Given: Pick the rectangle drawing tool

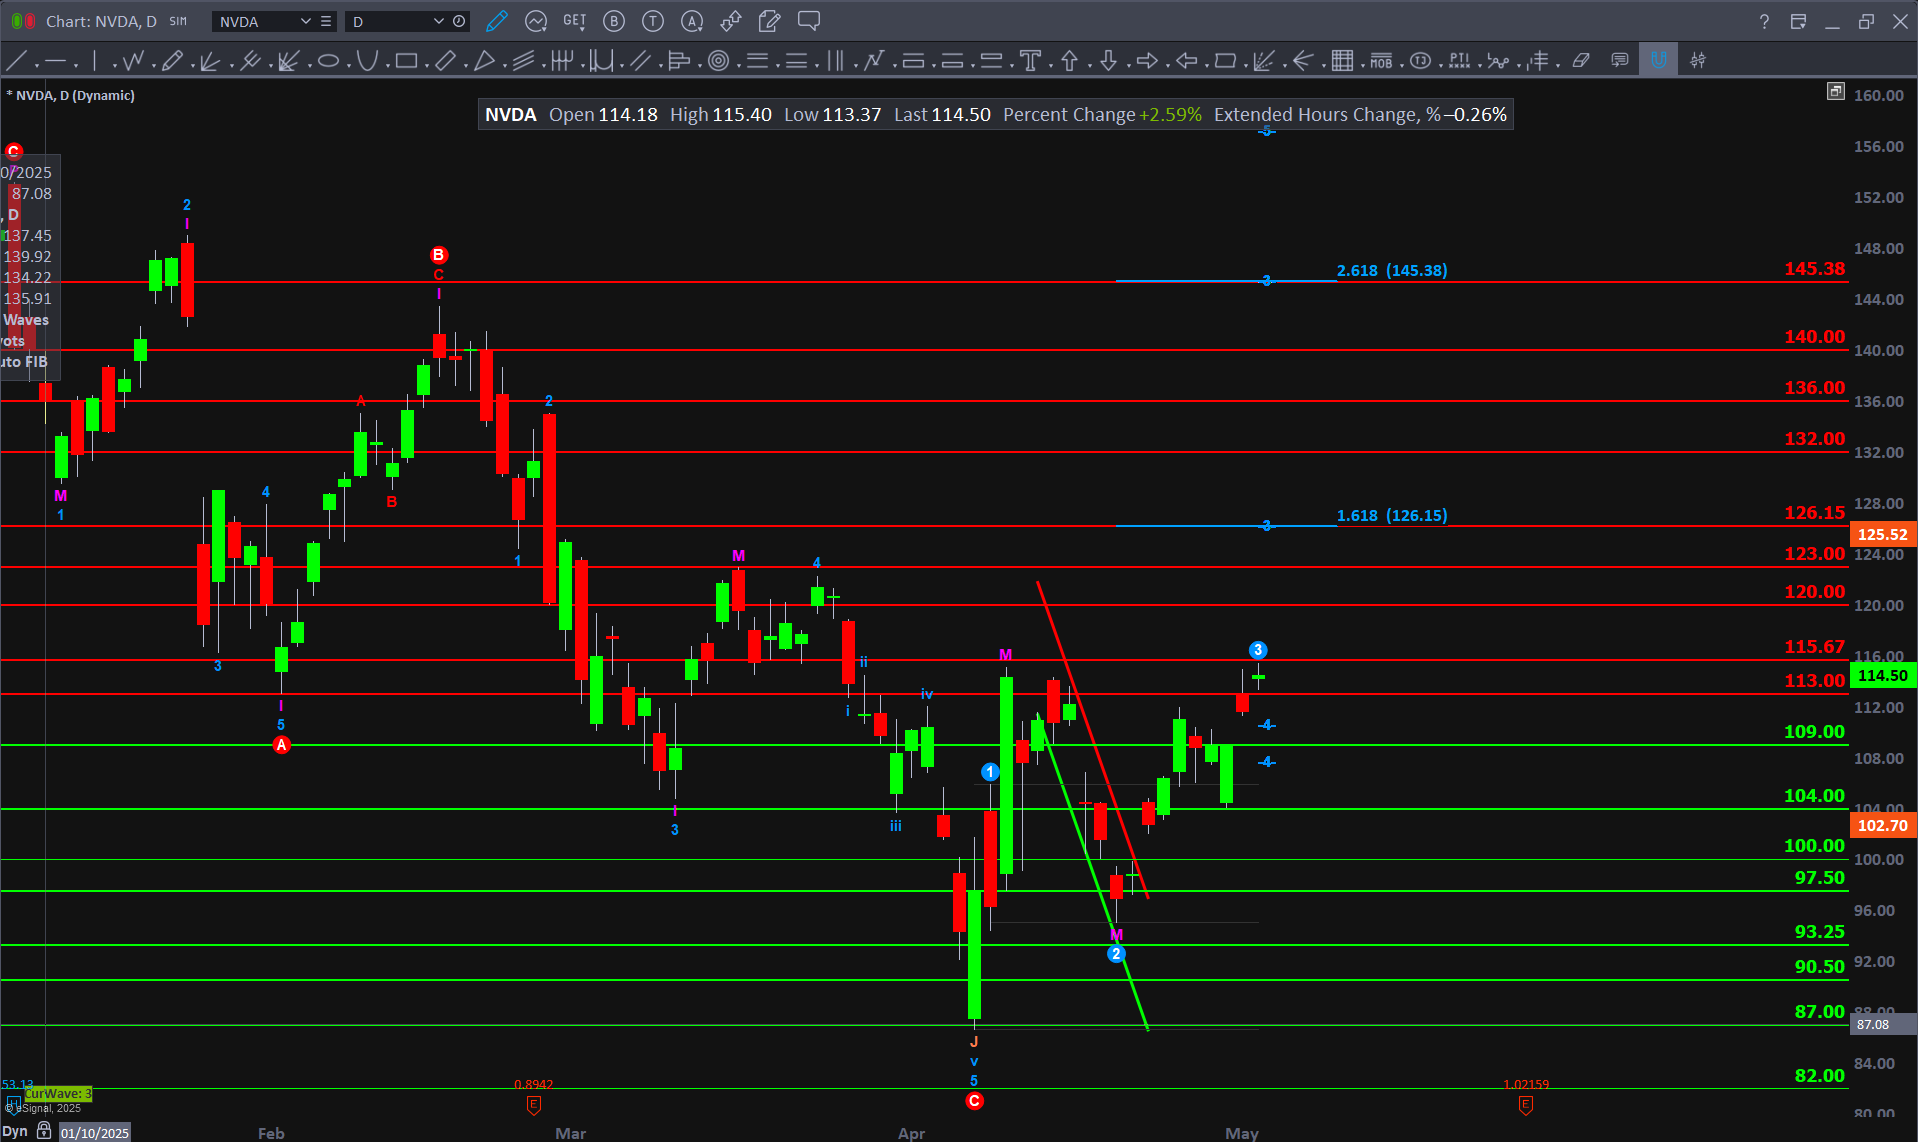Looking at the screenshot, I should tap(405, 61).
